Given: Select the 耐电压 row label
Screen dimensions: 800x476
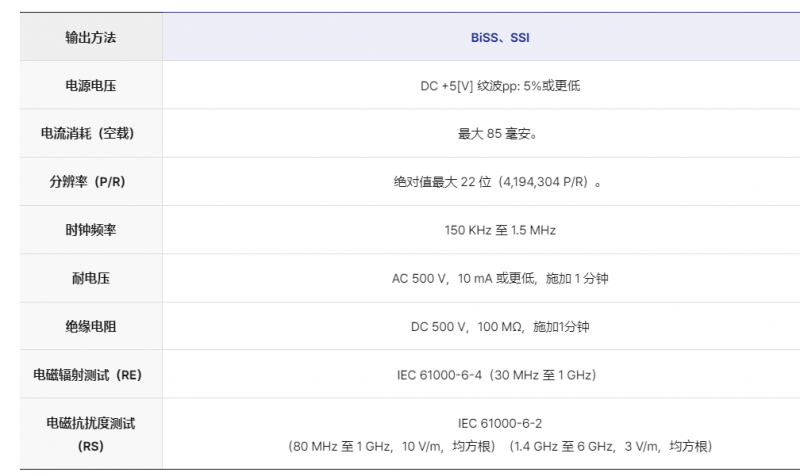Looking at the screenshot, I should coord(90,278).
